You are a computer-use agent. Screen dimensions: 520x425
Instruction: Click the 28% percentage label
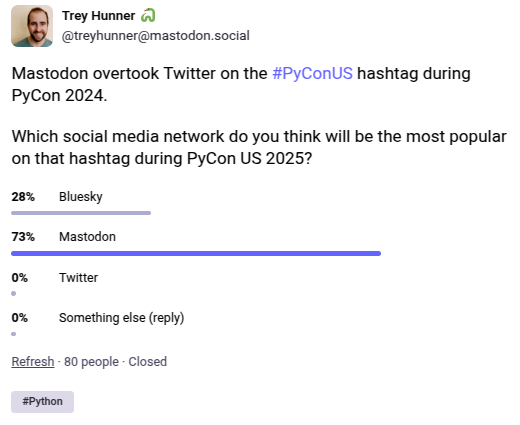tap(23, 197)
